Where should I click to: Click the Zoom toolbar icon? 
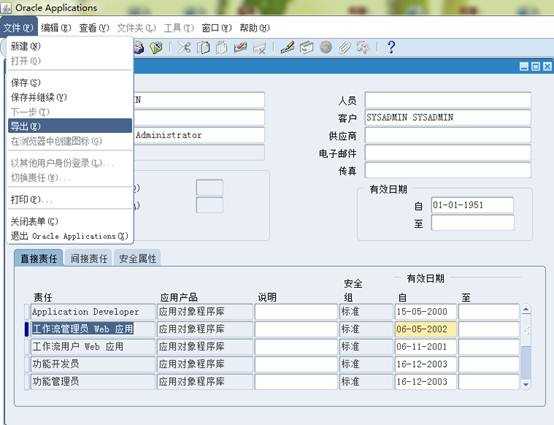point(306,47)
